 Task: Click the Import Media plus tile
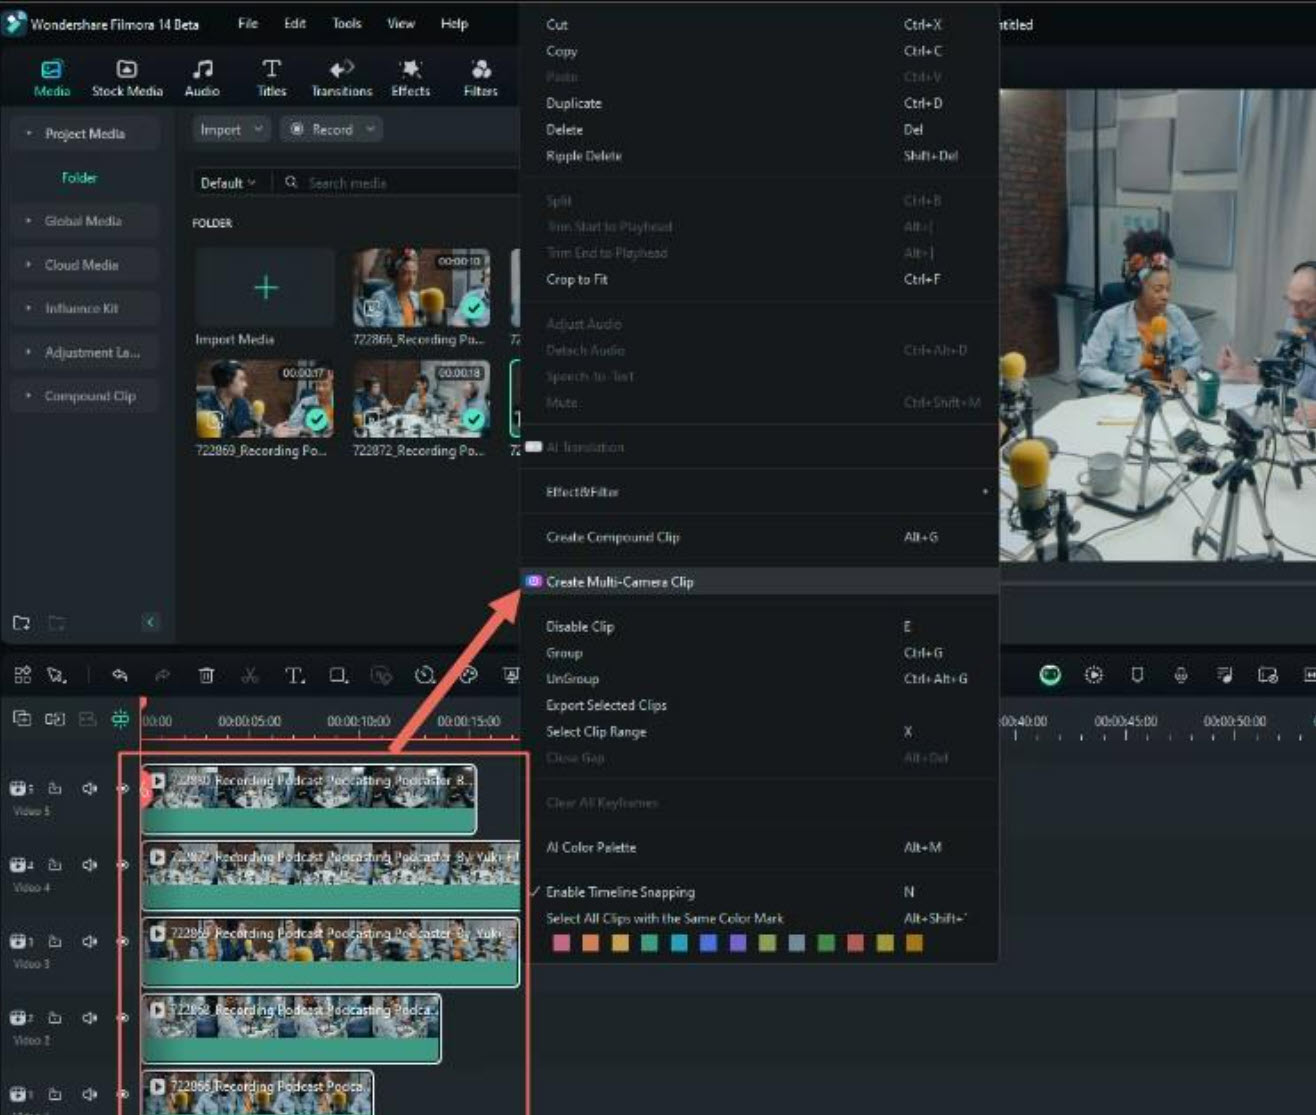coord(265,289)
